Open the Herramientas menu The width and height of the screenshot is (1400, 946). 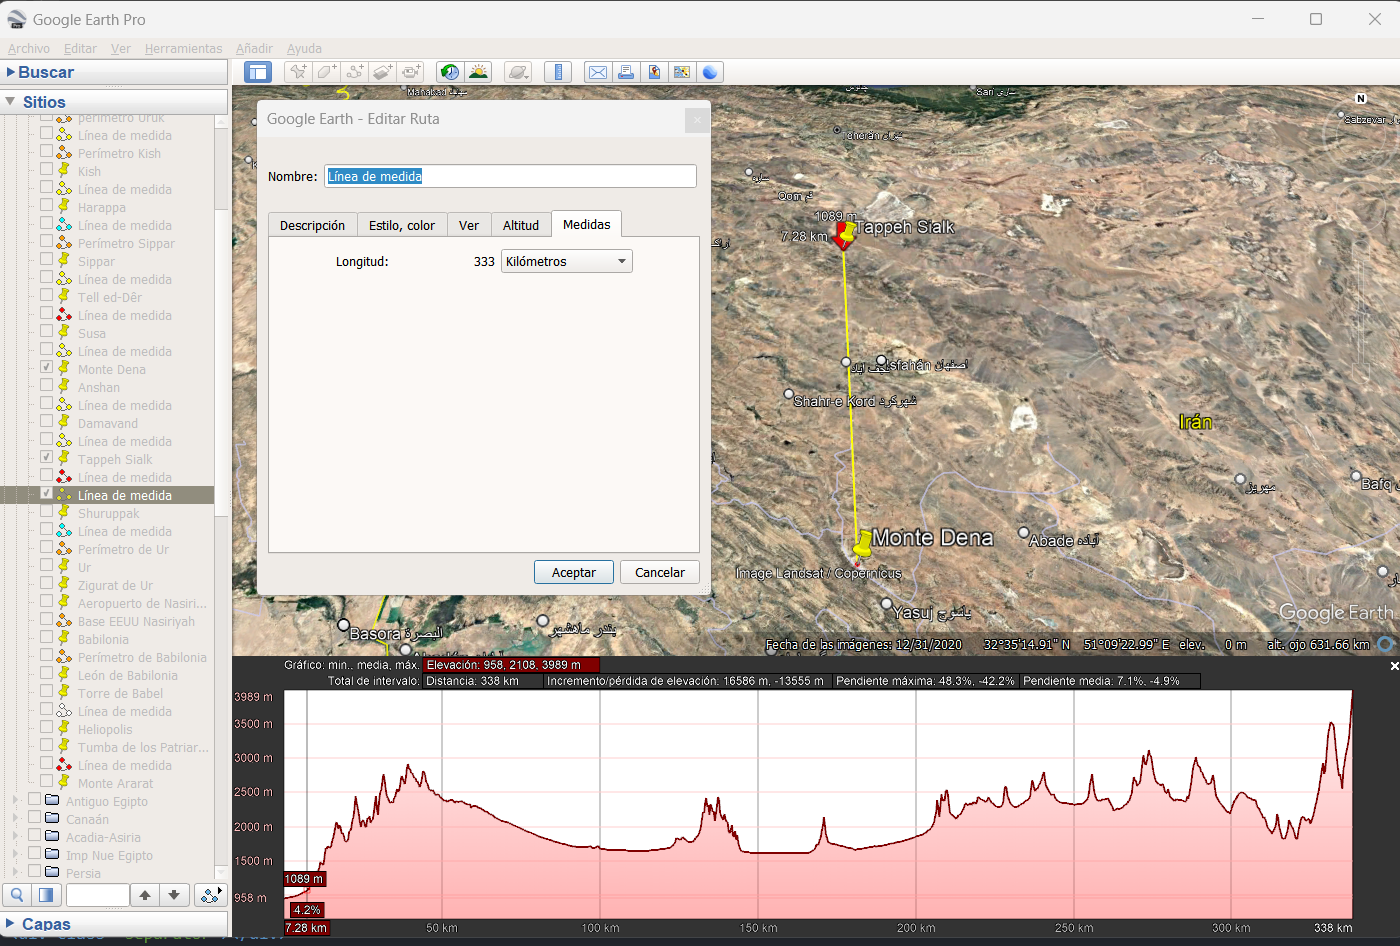coord(184,48)
